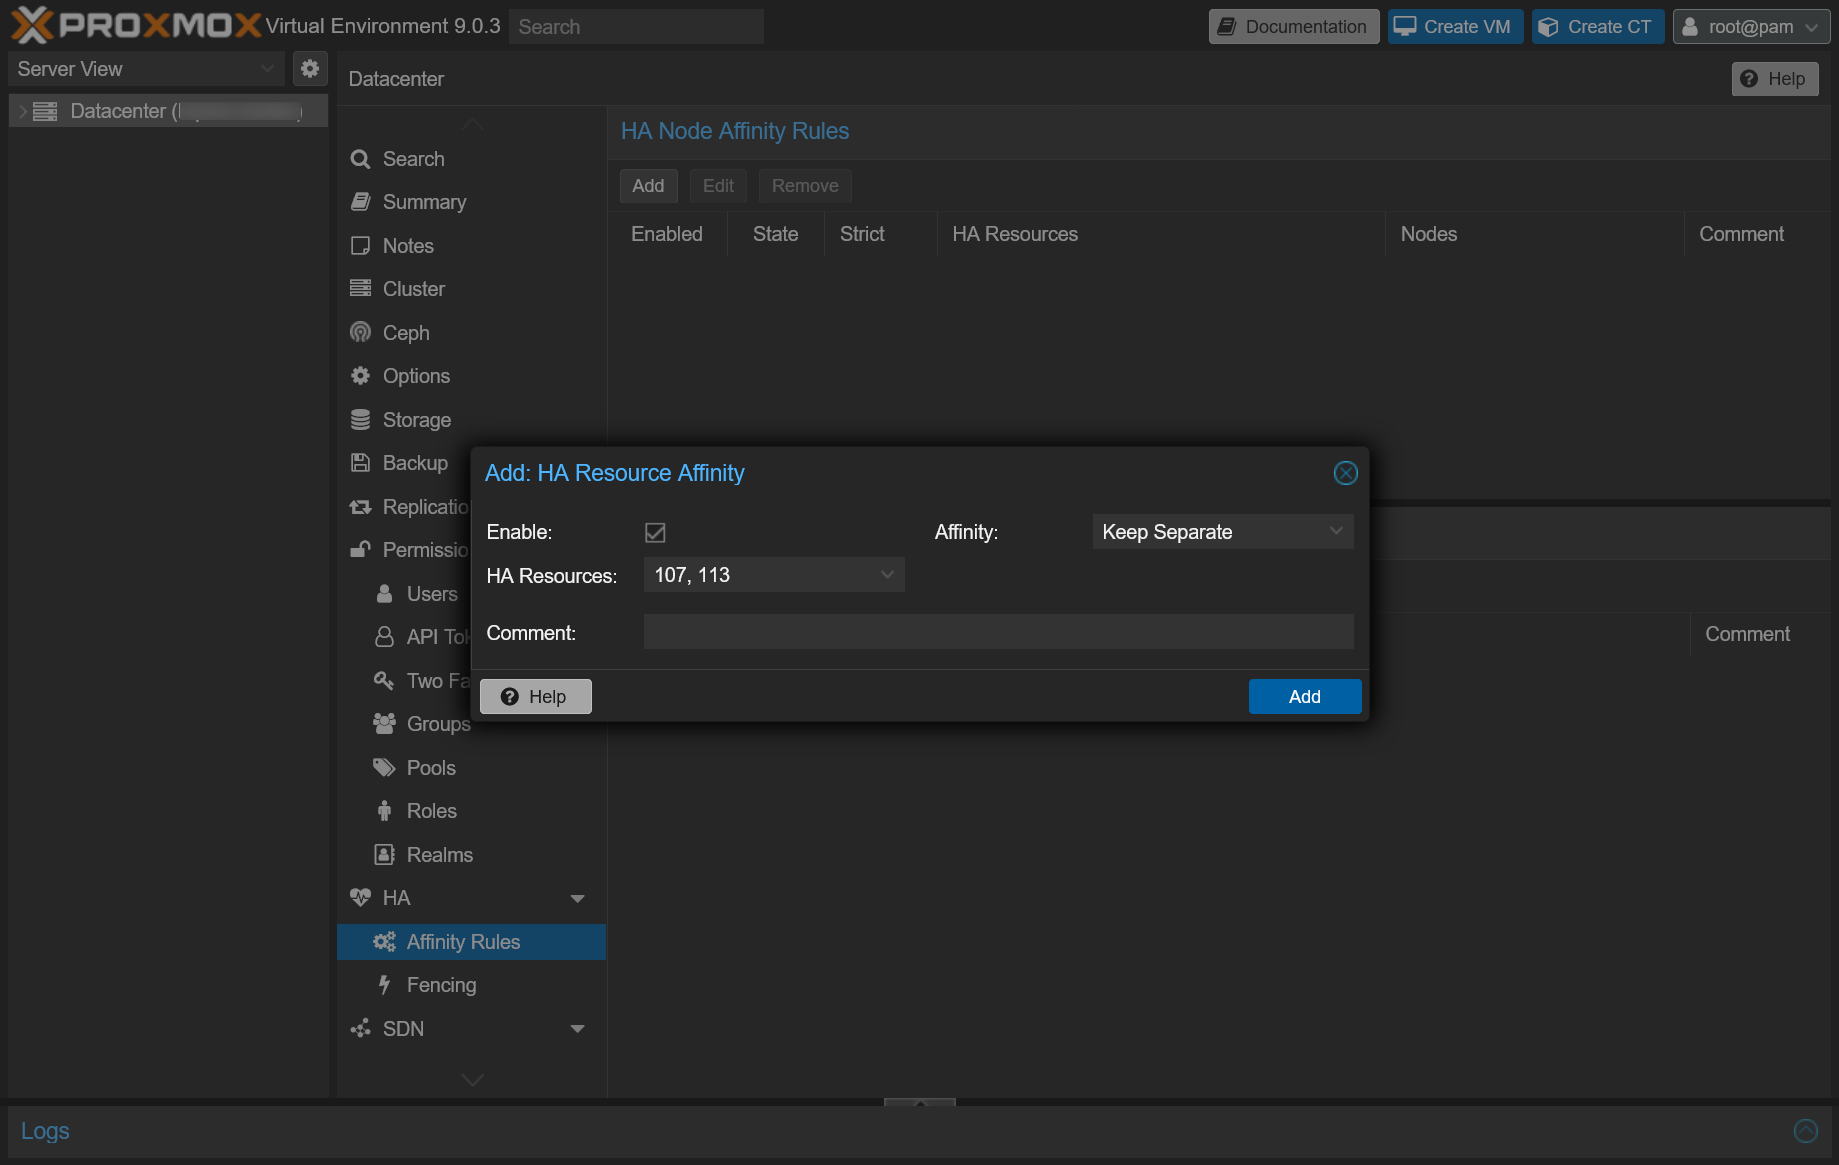This screenshot has height=1165, width=1839.
Task: Click the bottom panel splitter collapse handle
Action: coord(920,1102)
